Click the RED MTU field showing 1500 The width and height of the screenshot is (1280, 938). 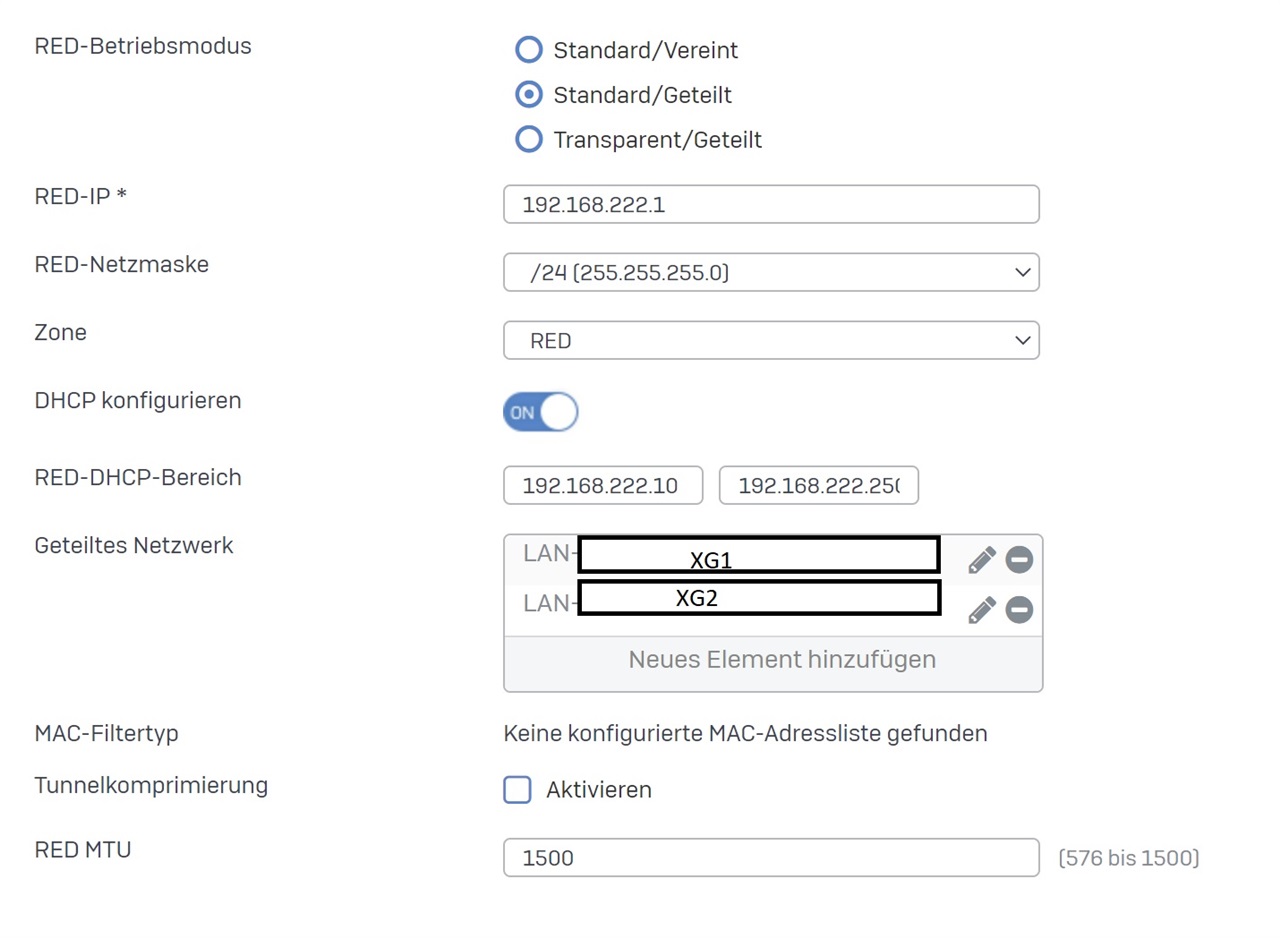(x=770, y=858)
